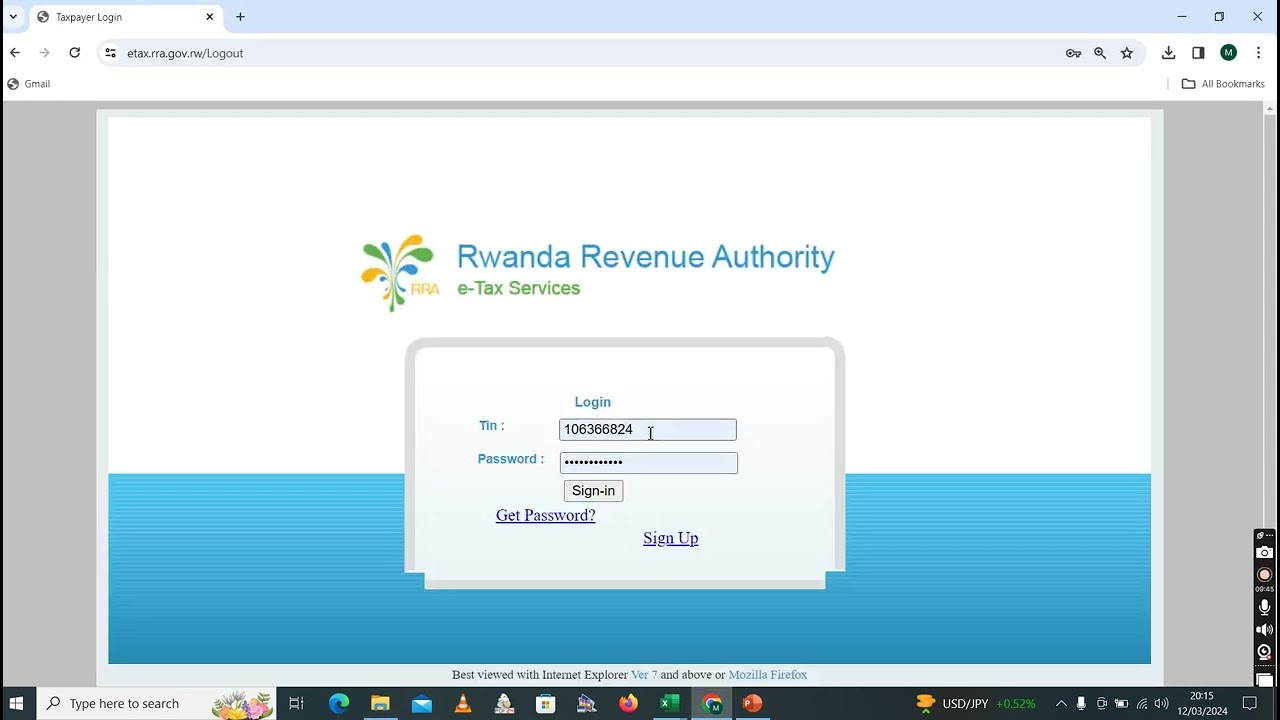Open the Get Password? link
The image size is (1280, 720).
(x=545, y=515)
